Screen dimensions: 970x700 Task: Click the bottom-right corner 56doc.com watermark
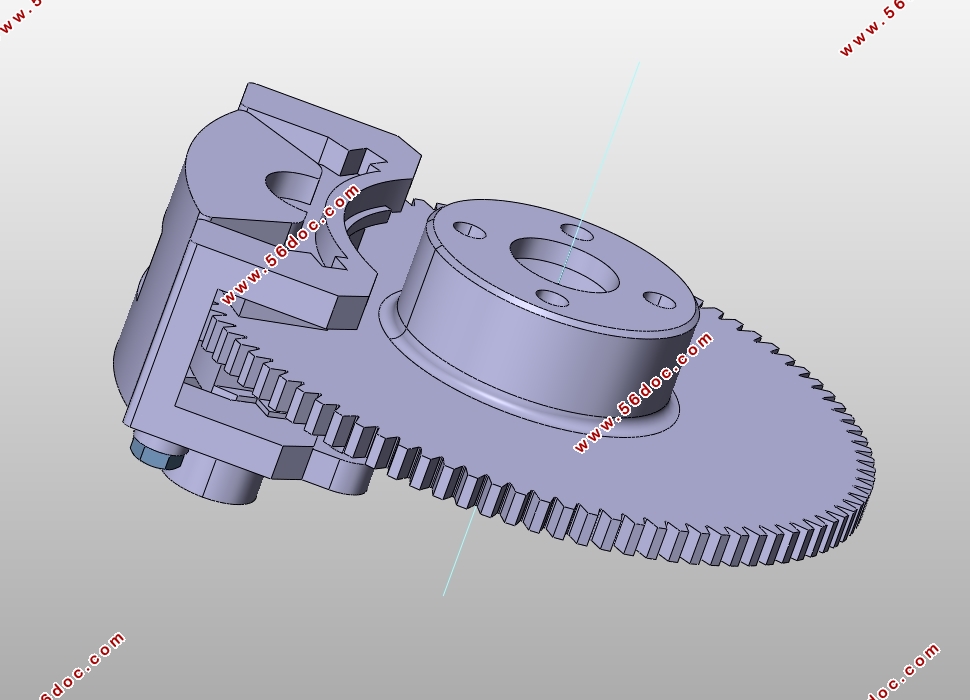coord(905,672)
